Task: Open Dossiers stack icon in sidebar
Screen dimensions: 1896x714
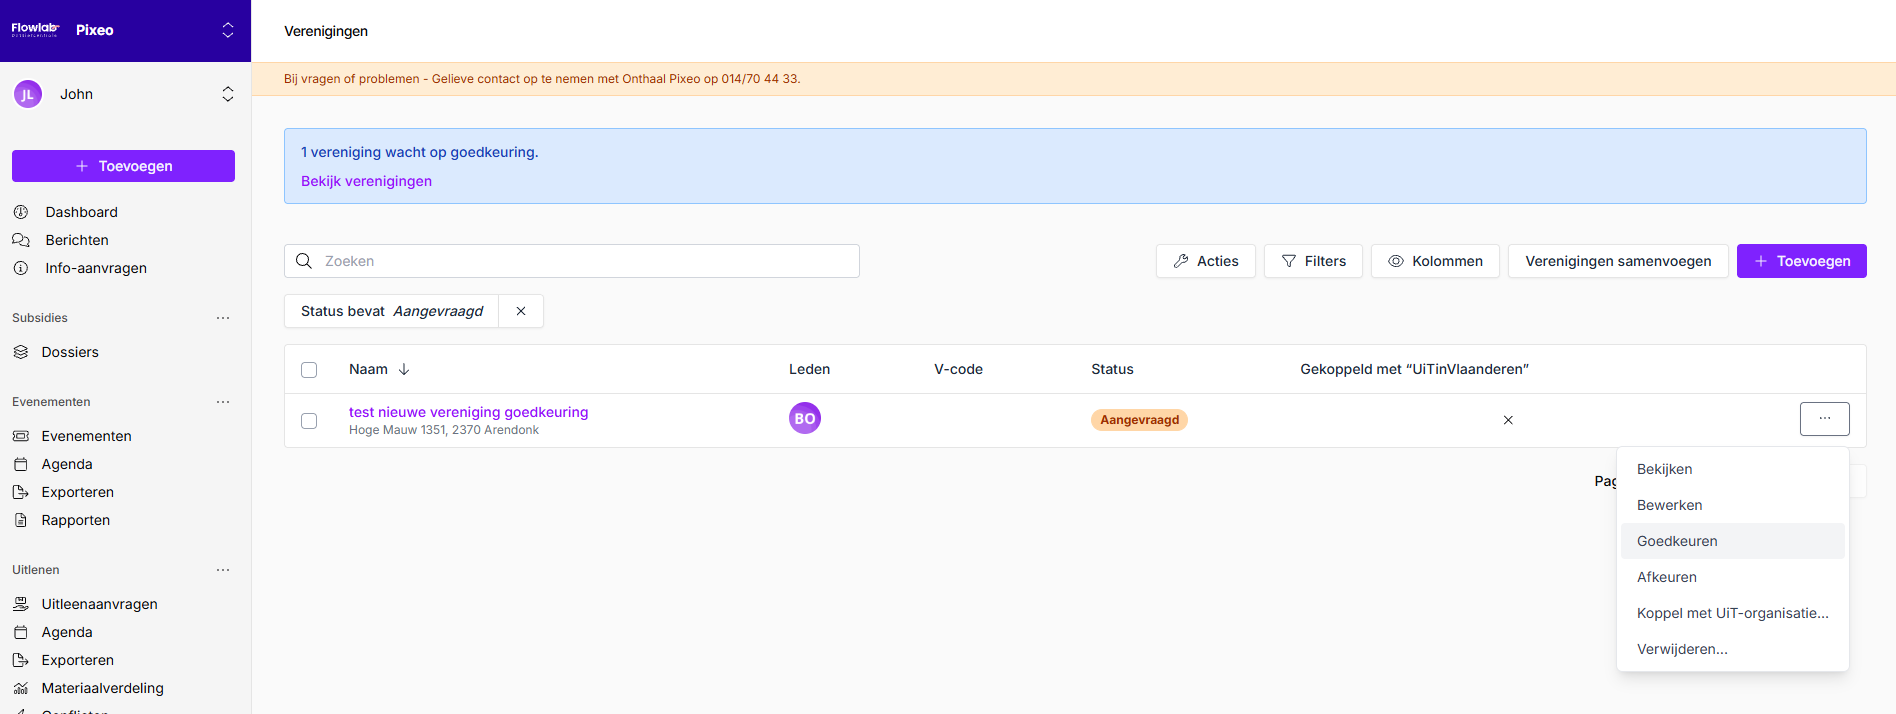Action: [x=21, y=352]
